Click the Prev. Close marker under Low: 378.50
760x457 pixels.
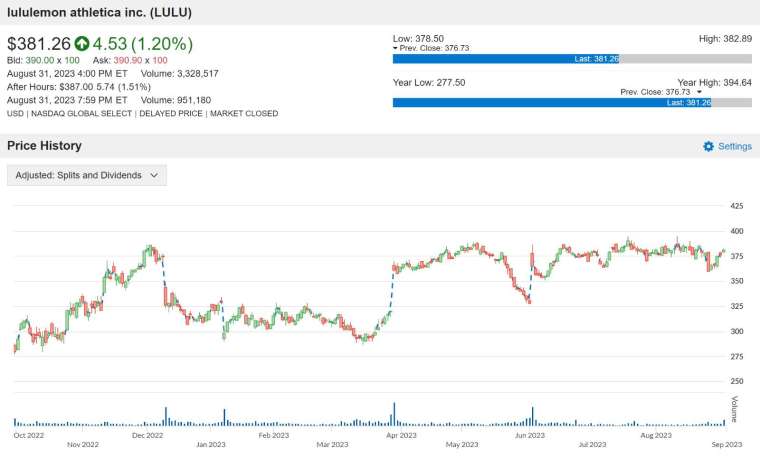pyautogui.click(x=431, y=48)
